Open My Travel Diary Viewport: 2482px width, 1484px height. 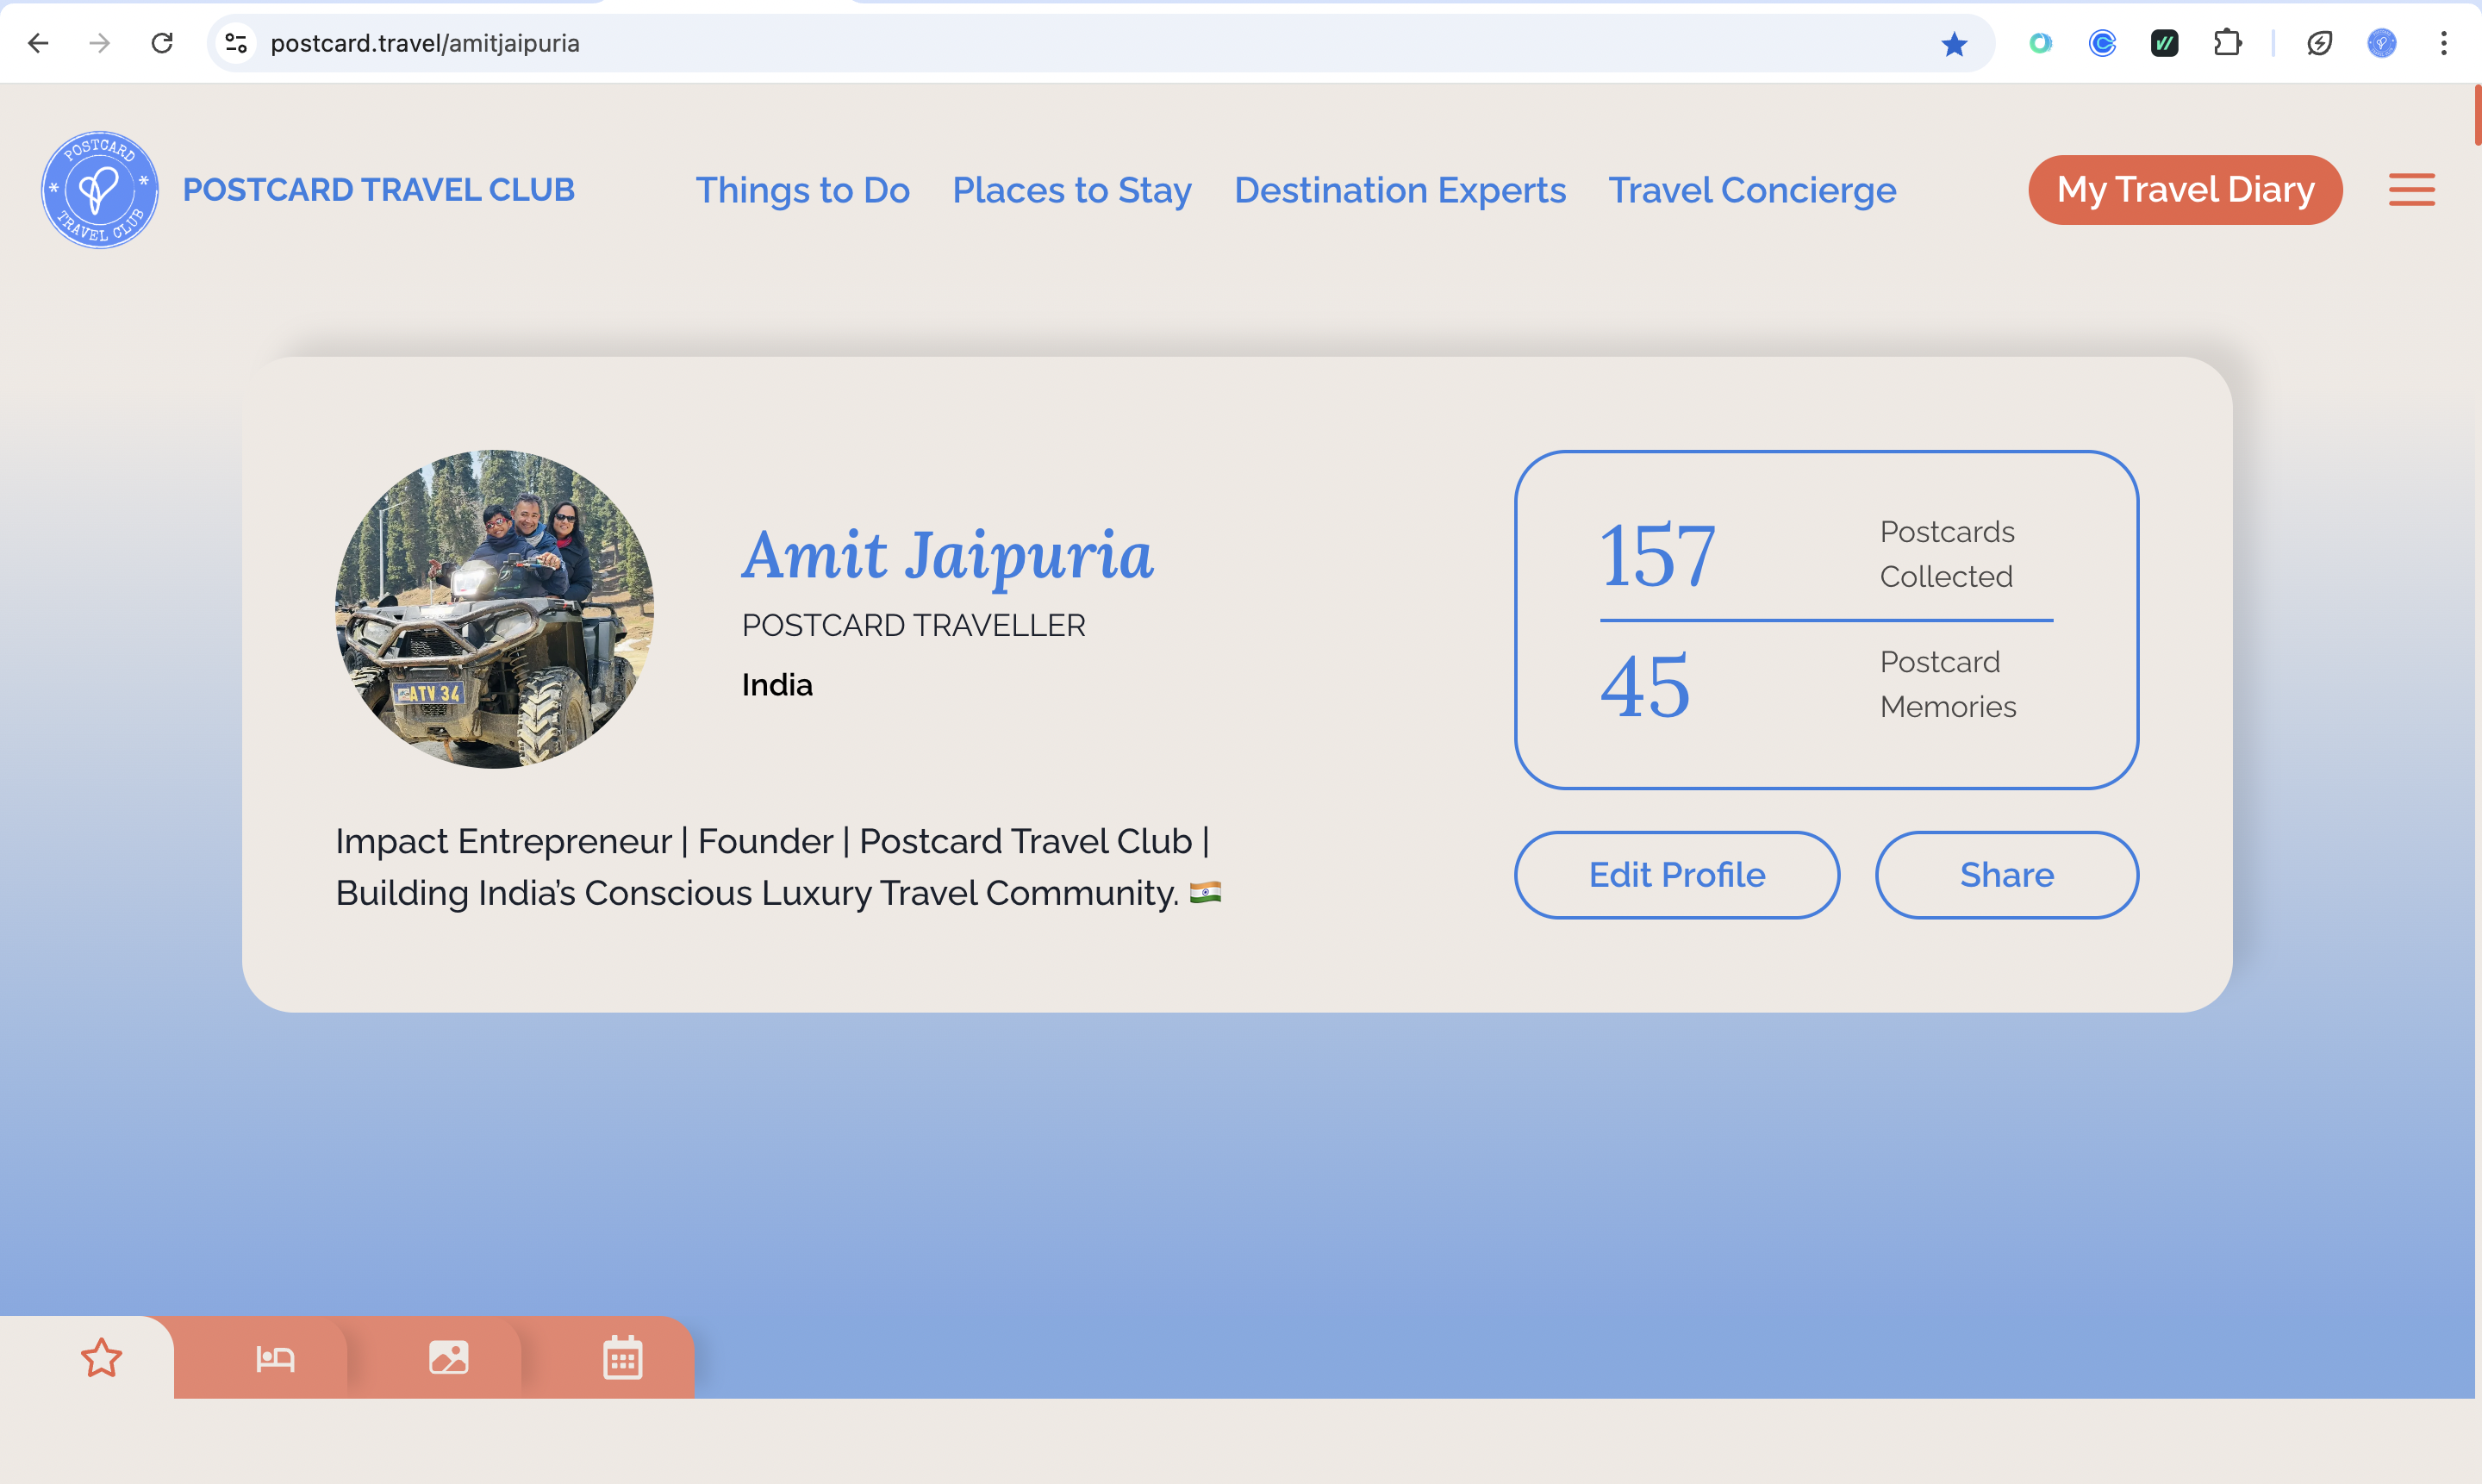[x=2185, y=189]
